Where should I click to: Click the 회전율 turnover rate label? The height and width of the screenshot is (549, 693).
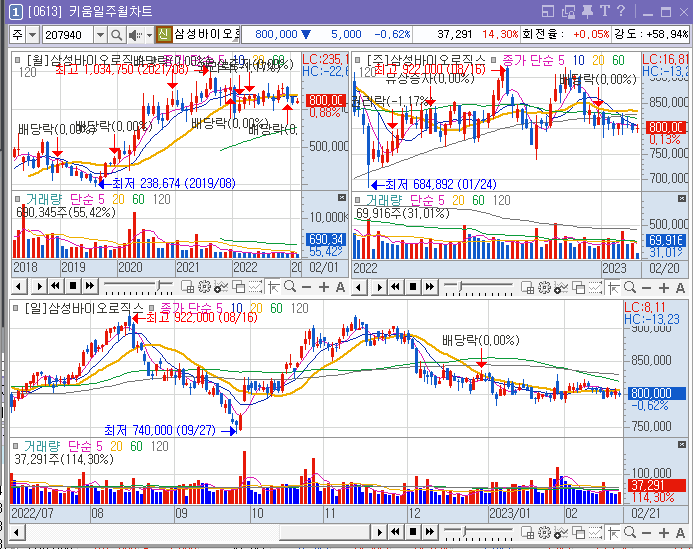click(x=543, y=34)
